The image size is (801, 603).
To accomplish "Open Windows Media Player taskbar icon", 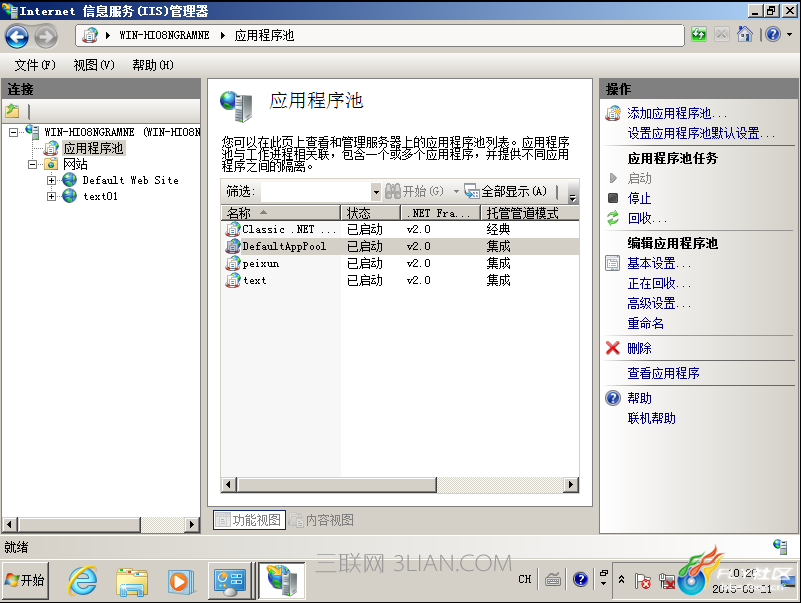I will (180, 582).
